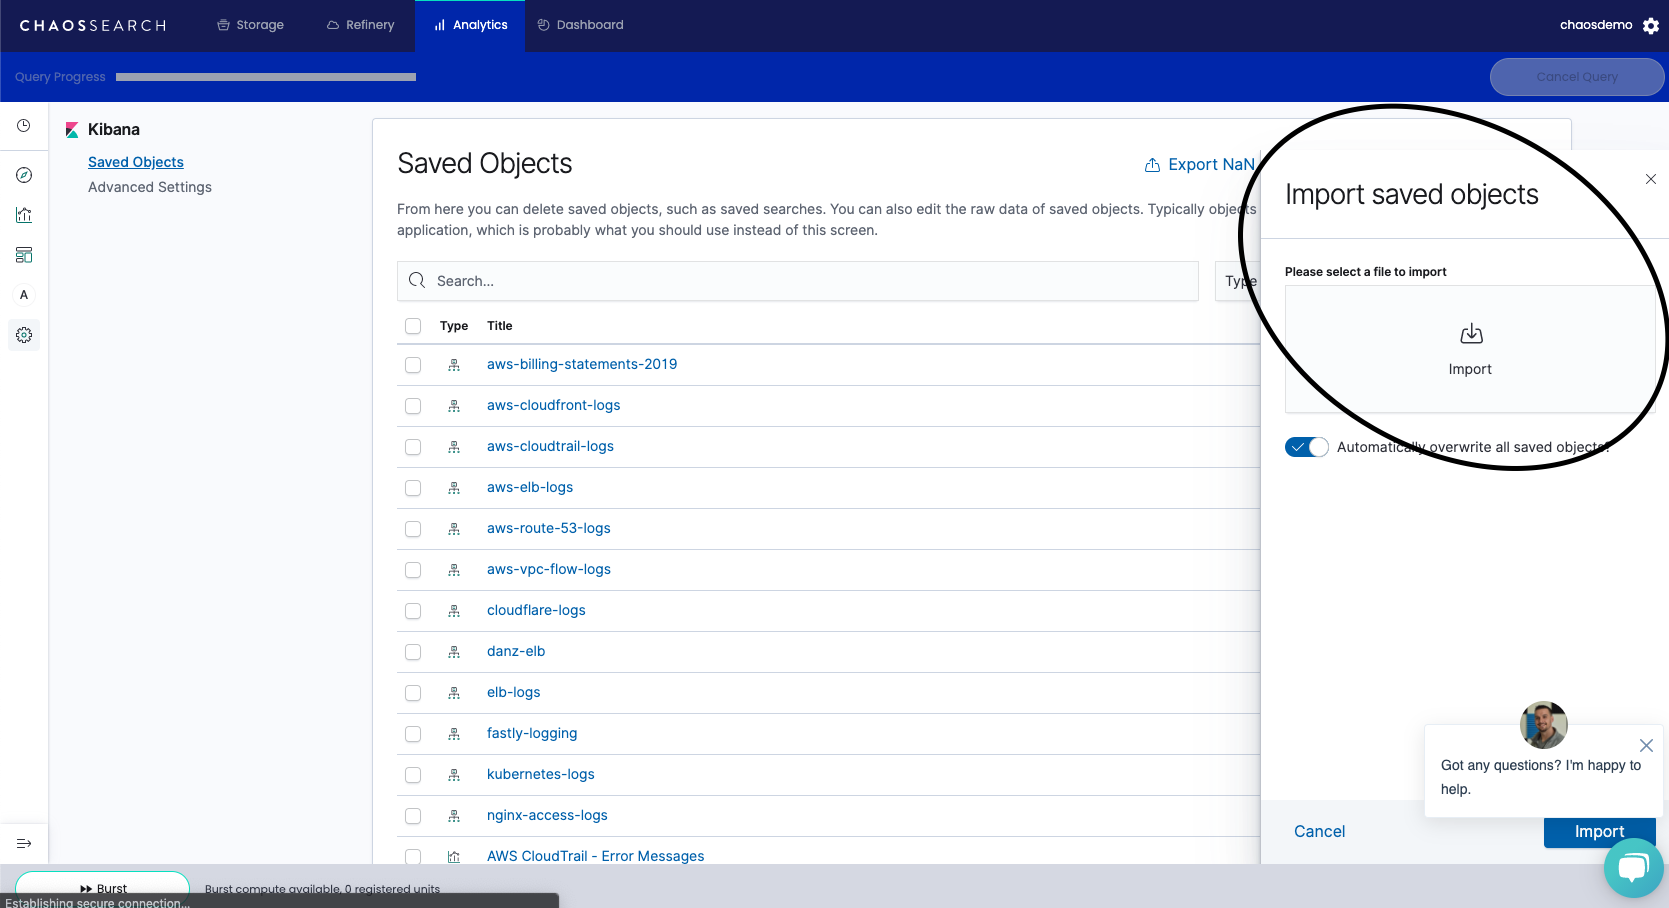The width and height of the screenshot is (1669, 908).
Task: Check the danz-elb row checkbox
Action: (413, 652)
